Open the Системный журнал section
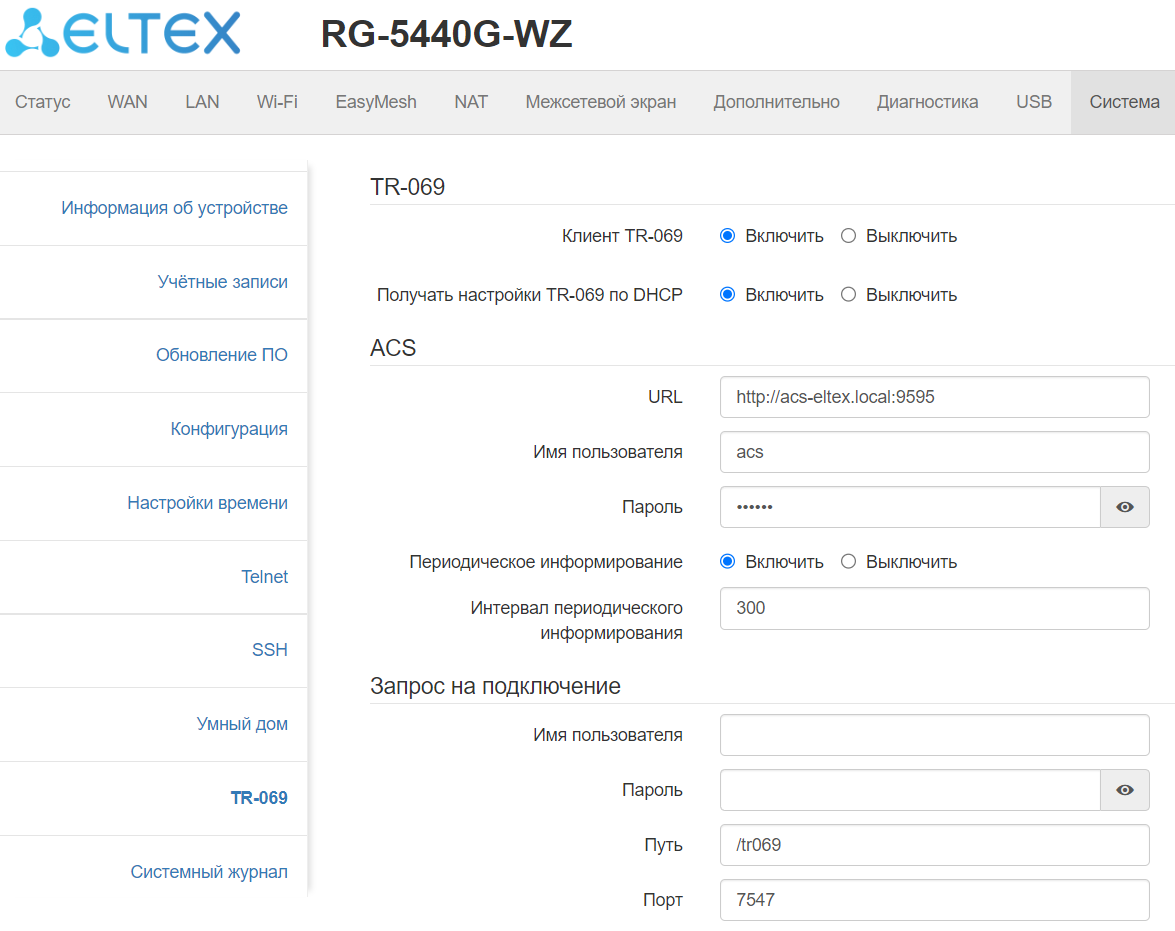This screenshot has width=1175, height=931. 209,872
